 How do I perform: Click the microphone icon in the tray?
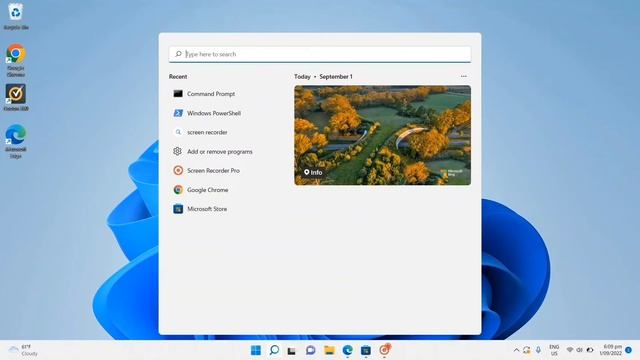[538, 350]
